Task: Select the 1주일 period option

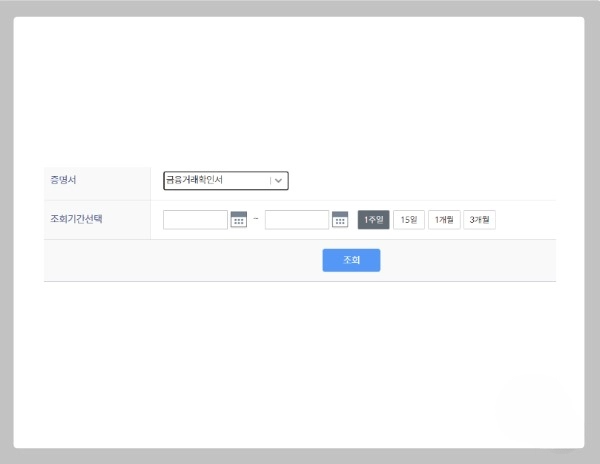Action: 373,220
